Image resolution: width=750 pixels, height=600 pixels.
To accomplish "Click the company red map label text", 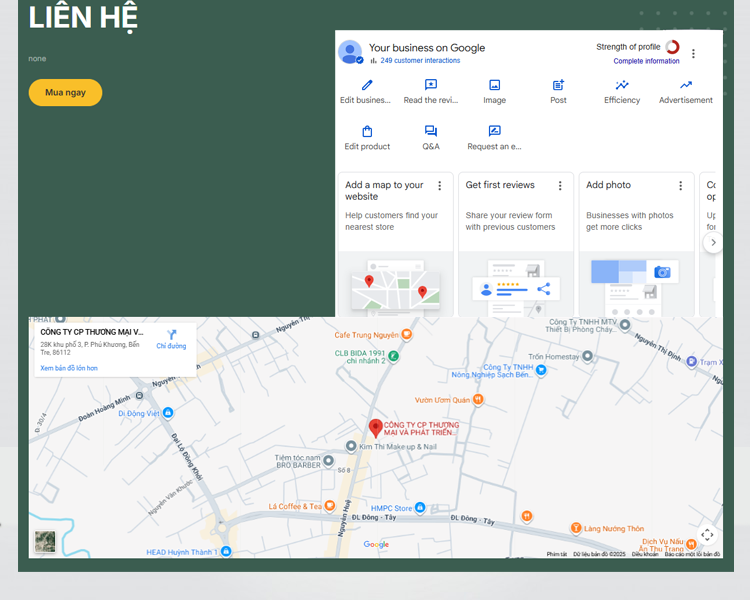I will pyautogui.click(x=421, y=429).
